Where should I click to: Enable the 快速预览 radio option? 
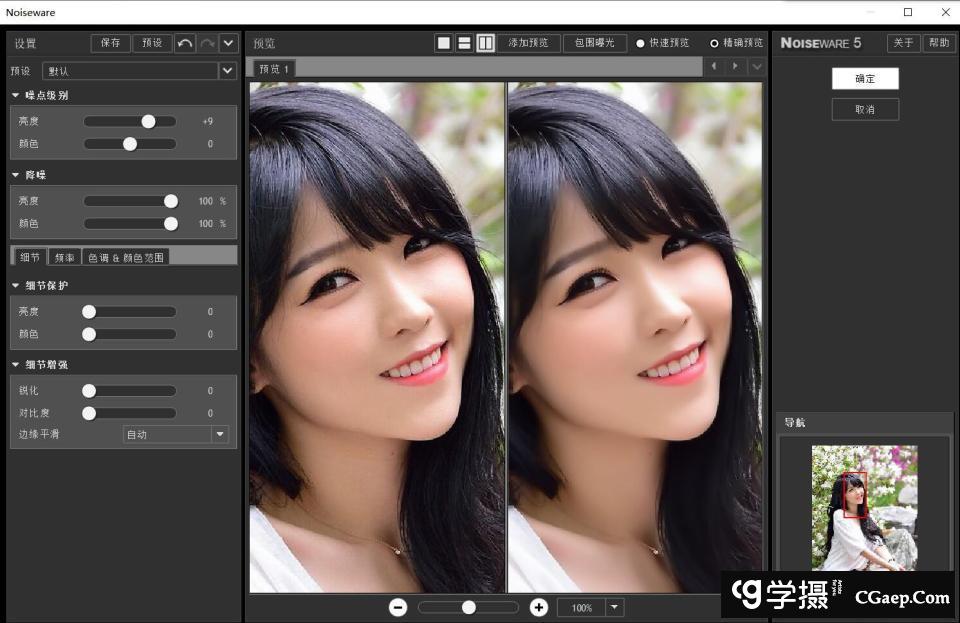641,43
